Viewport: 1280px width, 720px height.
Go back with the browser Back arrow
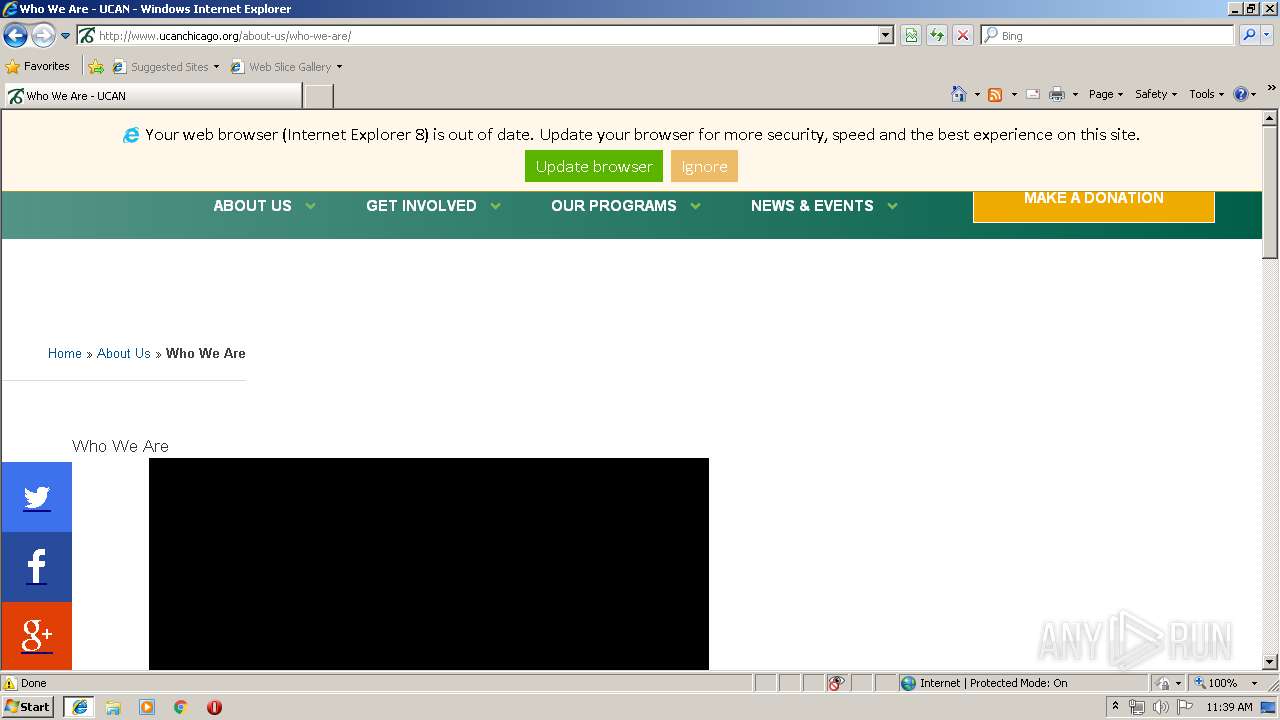15,35
